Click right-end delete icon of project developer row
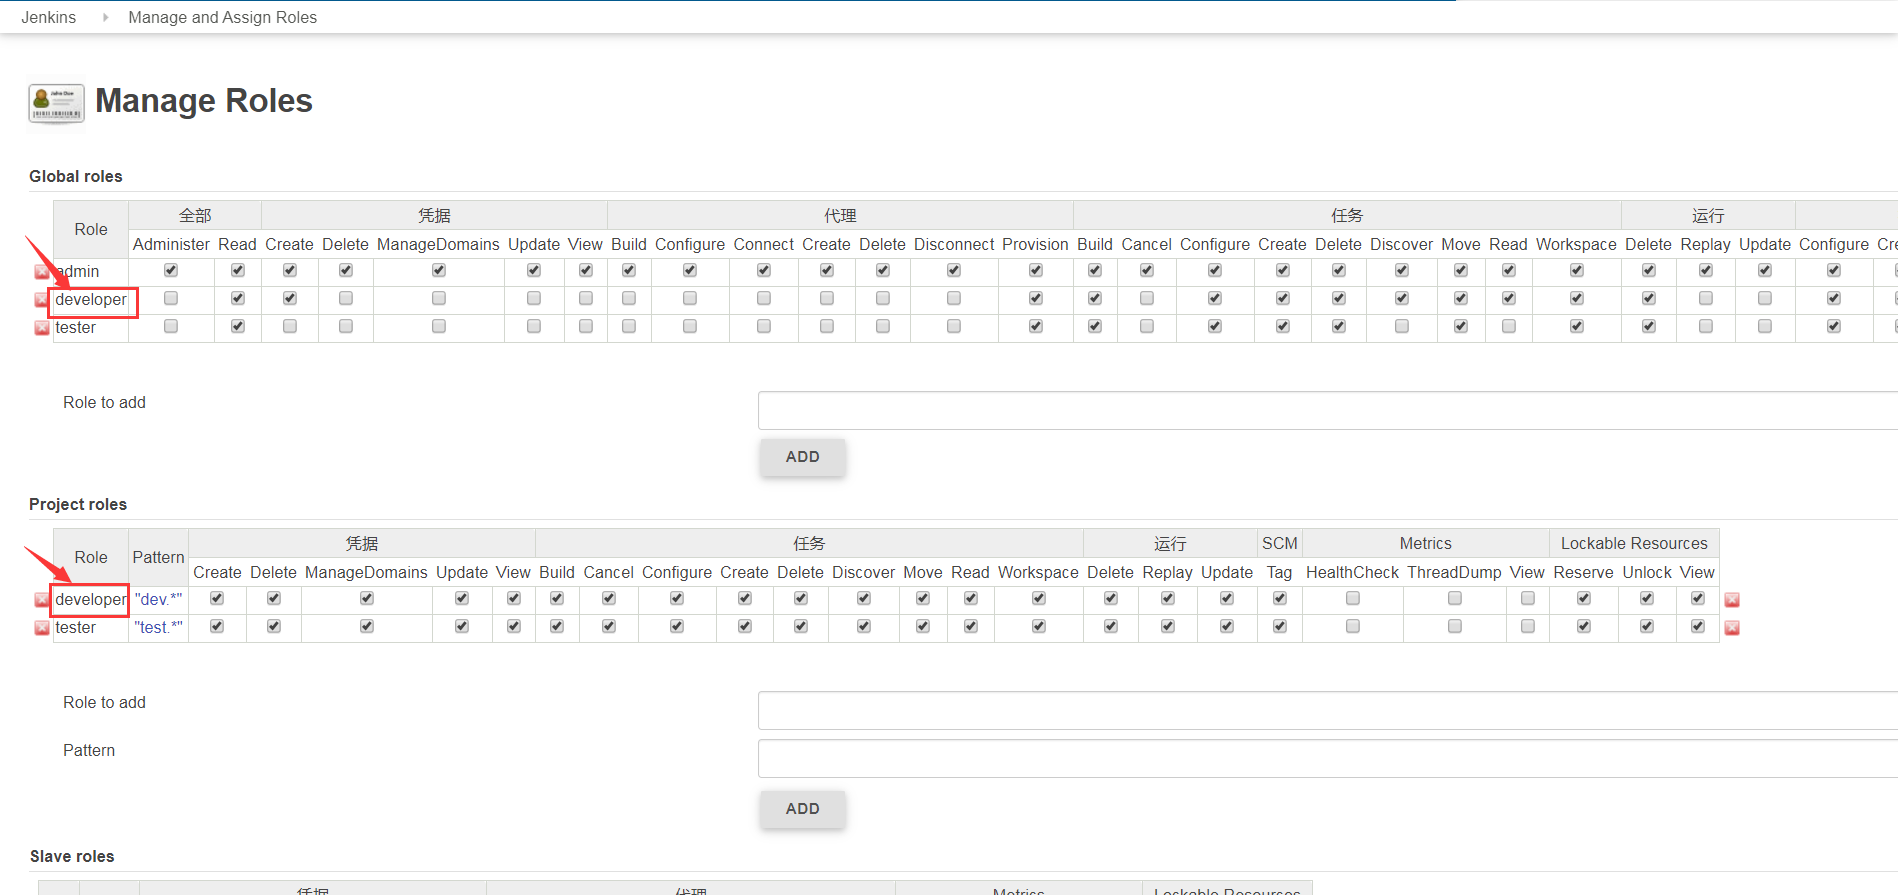 pos(1732,600)
